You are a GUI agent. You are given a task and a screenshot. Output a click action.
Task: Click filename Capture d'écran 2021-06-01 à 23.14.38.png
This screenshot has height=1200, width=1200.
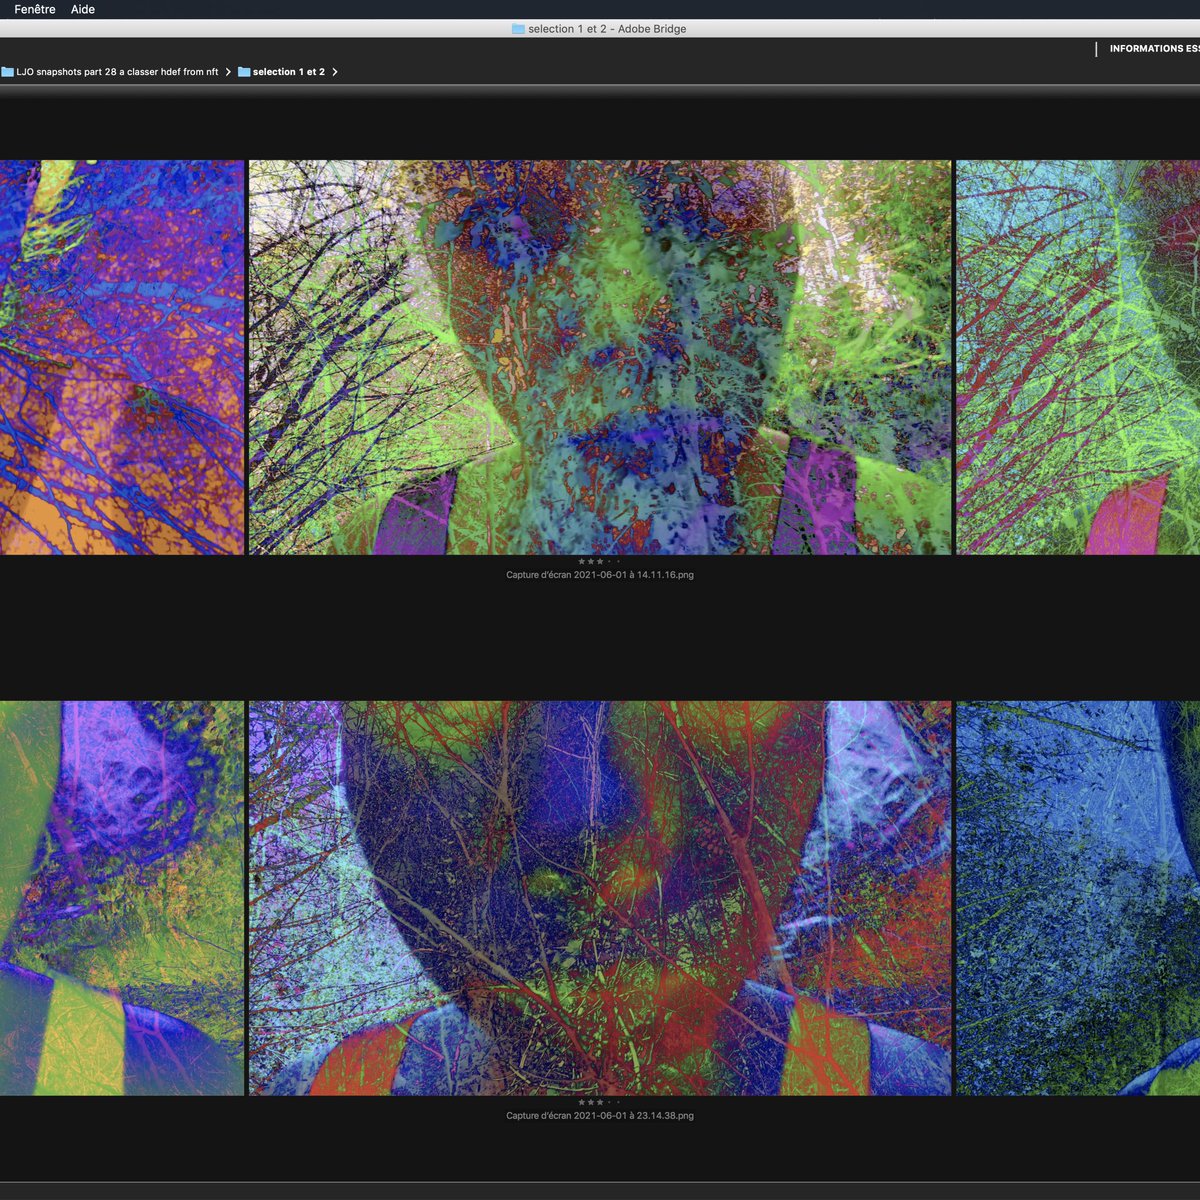point(600,1116)
